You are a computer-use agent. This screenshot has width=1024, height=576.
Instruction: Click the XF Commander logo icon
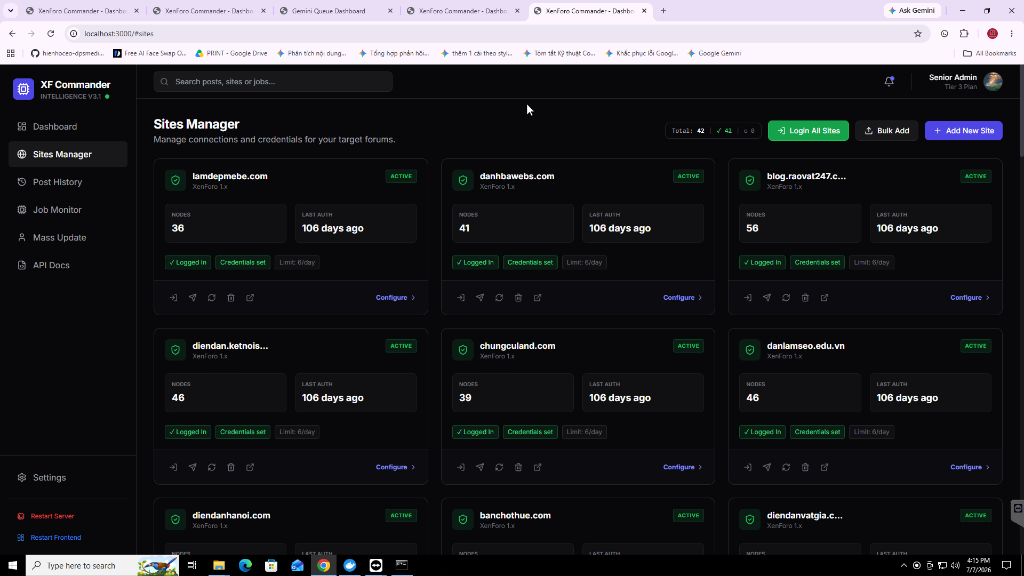click(24, 89)
